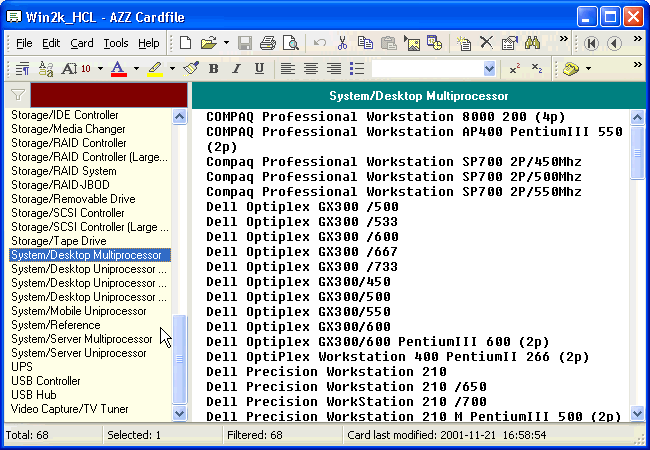Toggle bold formatting
Image resolution: width=650 pixels, height=450 pixels.
[x=213, y=68]
